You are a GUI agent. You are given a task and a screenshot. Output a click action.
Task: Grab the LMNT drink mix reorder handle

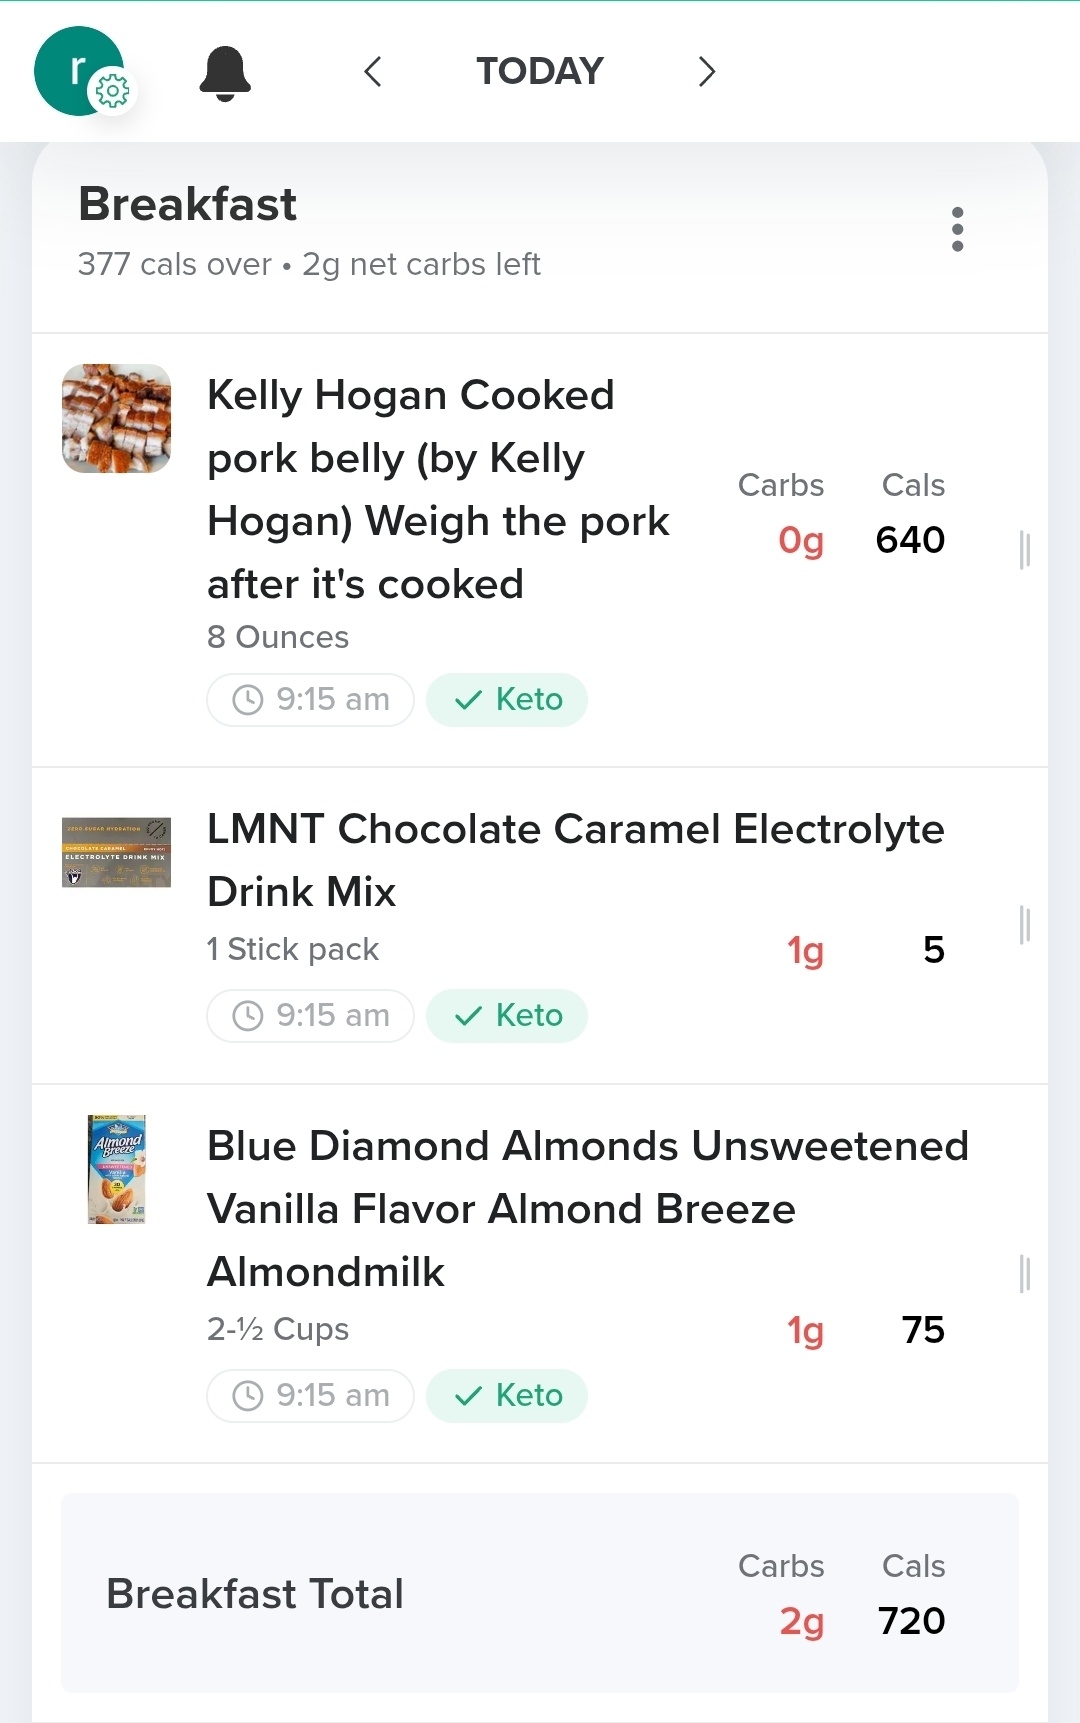(1024, 925)
